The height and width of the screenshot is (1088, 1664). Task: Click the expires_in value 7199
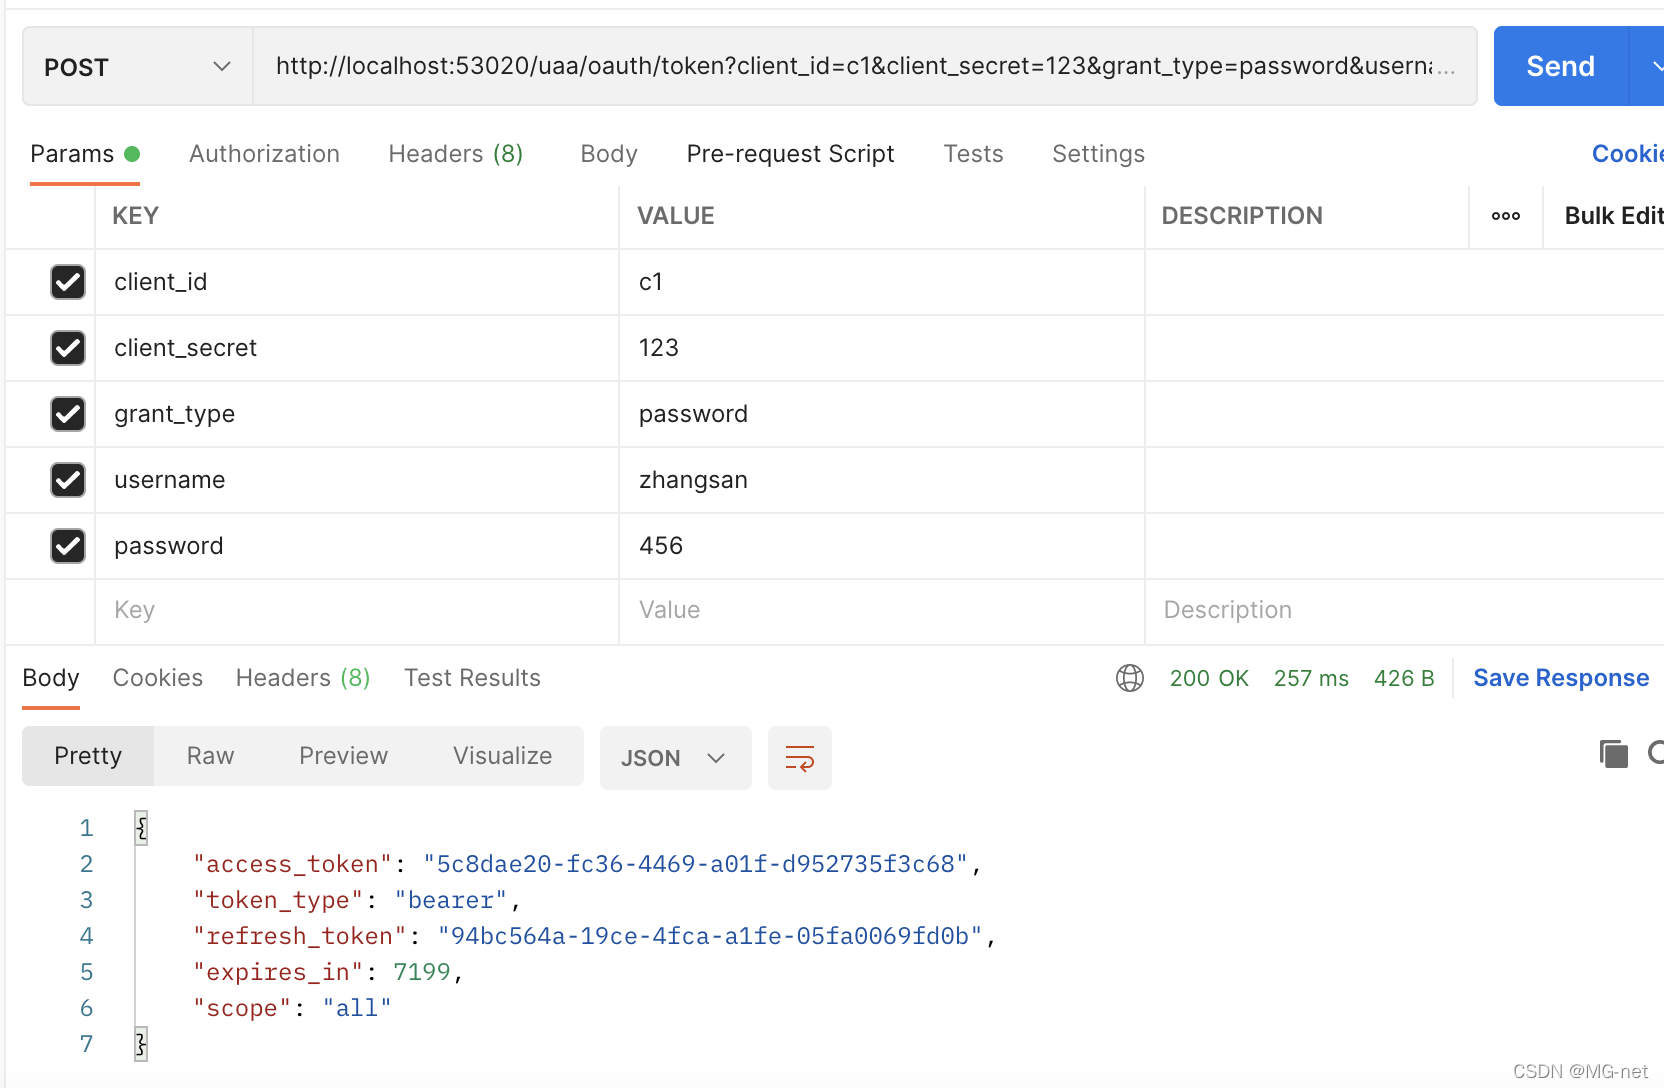point(422,972)
